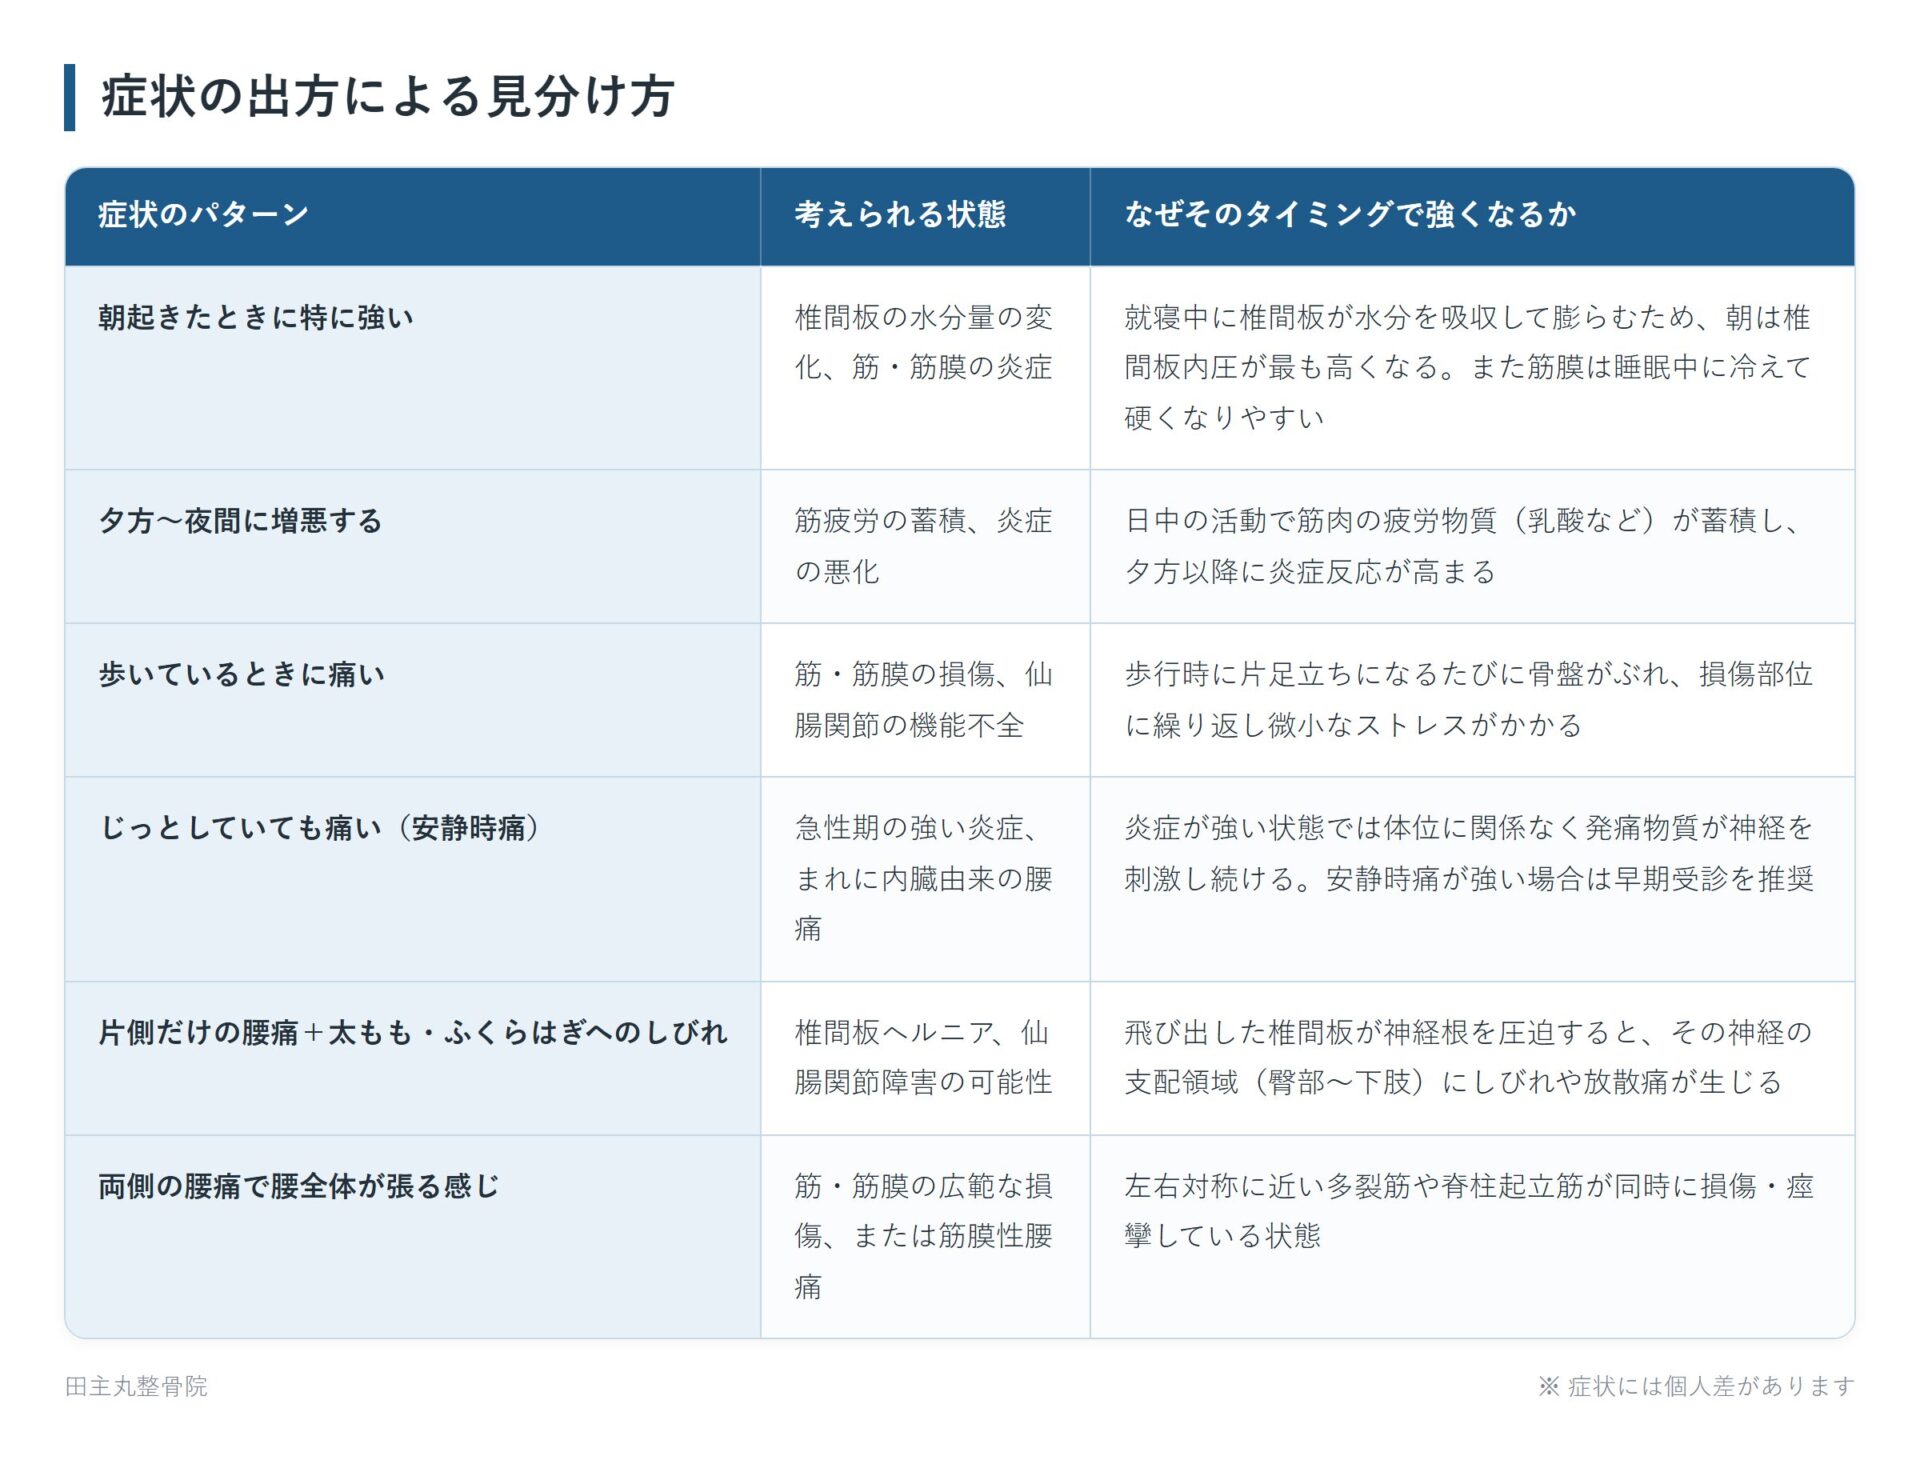Click column header 症状のパターン
1920x1472 pixels.
(203, 214)
